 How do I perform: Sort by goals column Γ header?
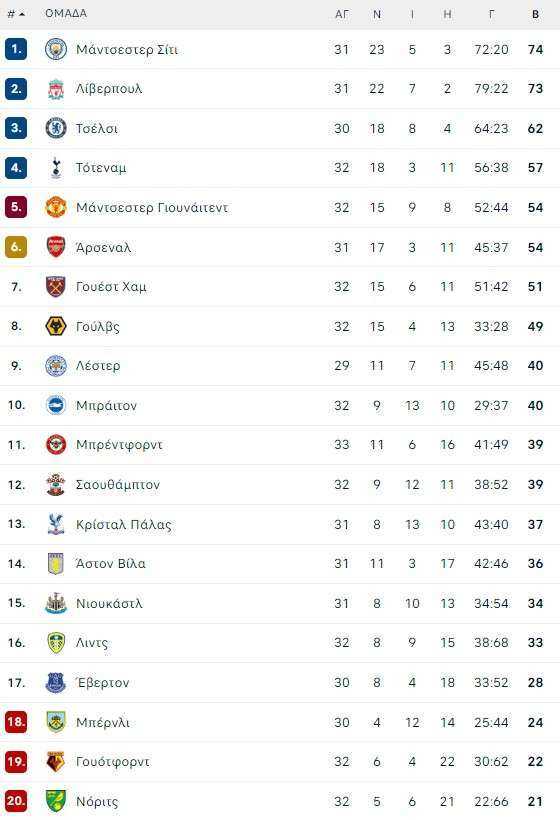(491, 14)
